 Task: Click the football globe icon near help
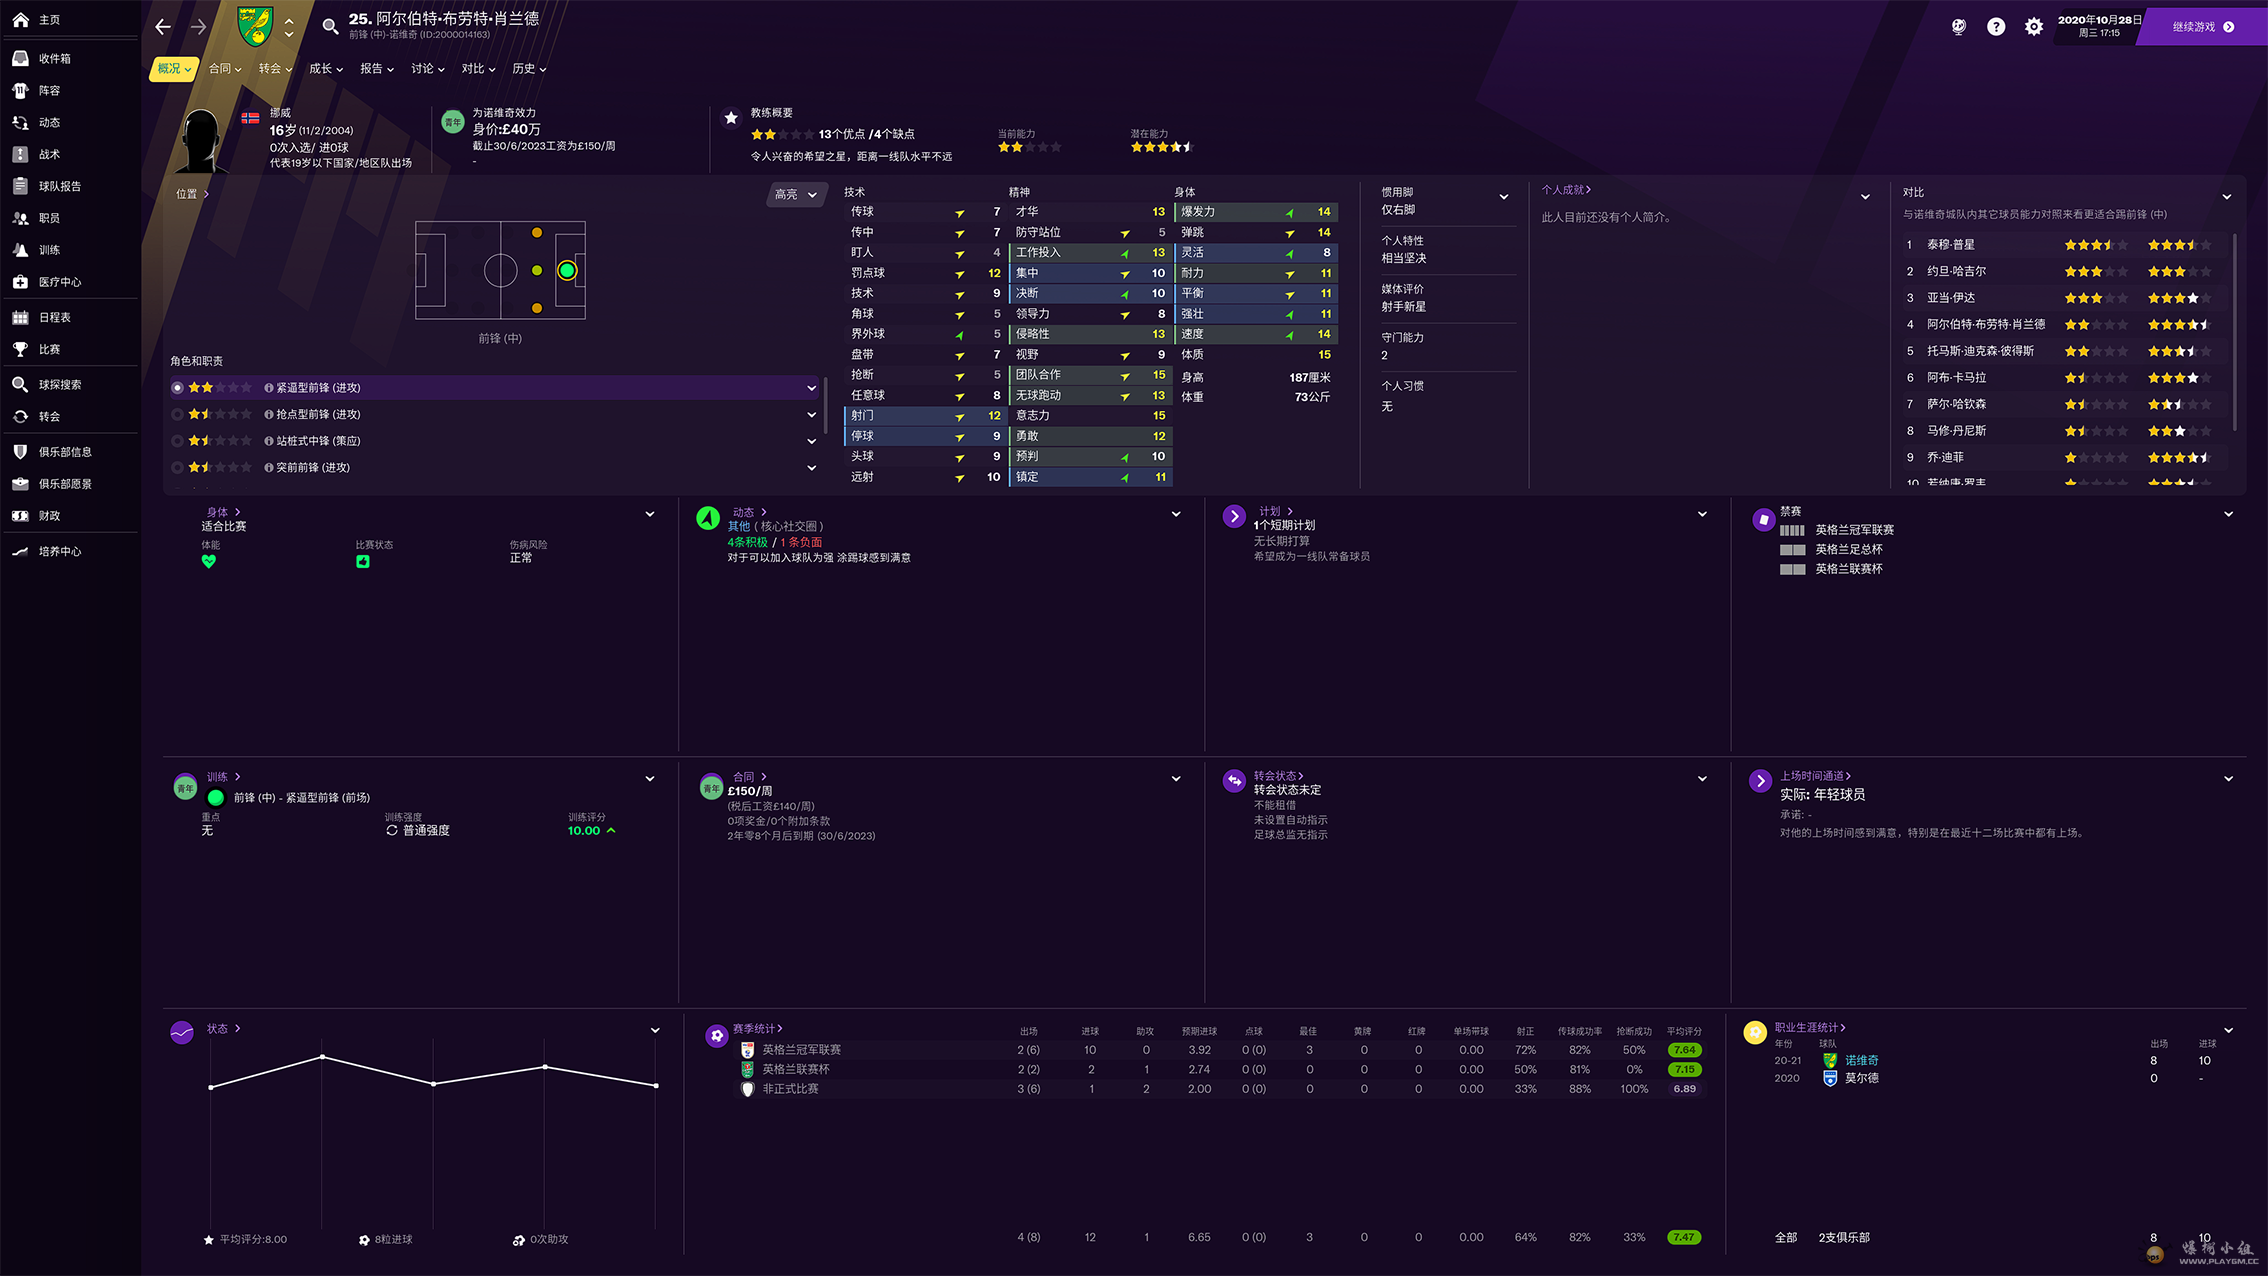click(1959, 27)
